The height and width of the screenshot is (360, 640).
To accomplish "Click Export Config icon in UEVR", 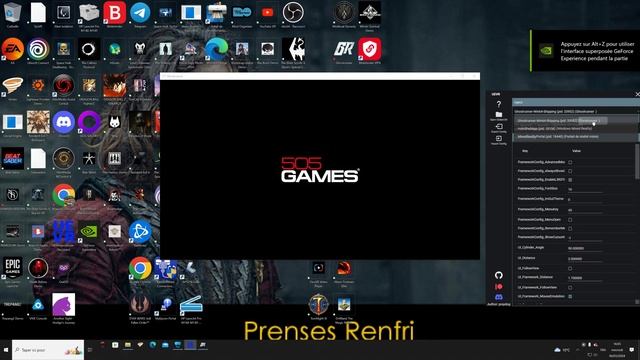I will (498, 128).
